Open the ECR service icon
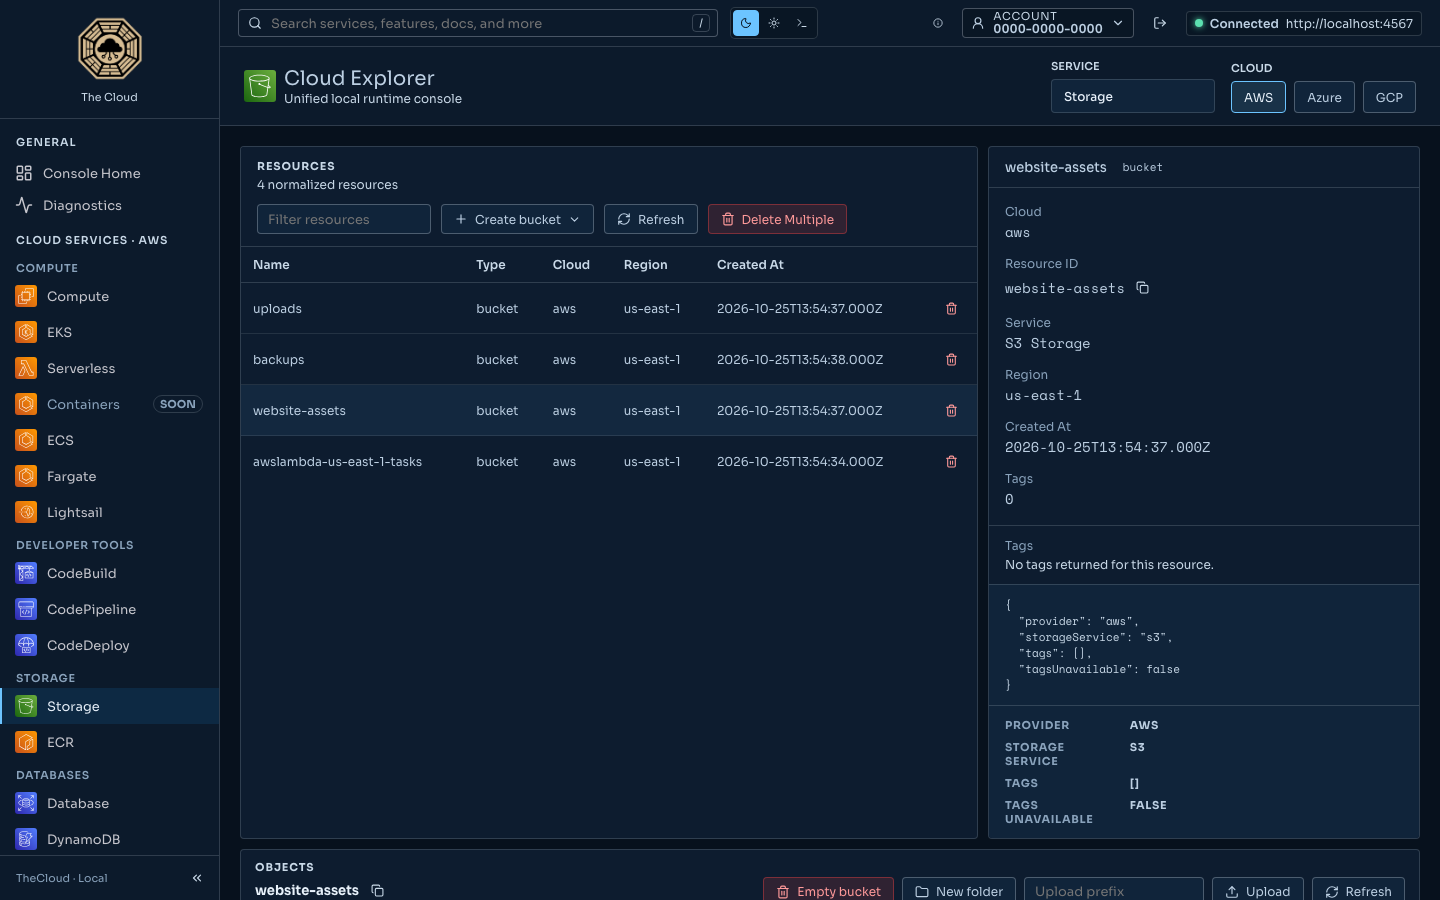This screenshot has width=1440, height=900. tap(26, 742)
